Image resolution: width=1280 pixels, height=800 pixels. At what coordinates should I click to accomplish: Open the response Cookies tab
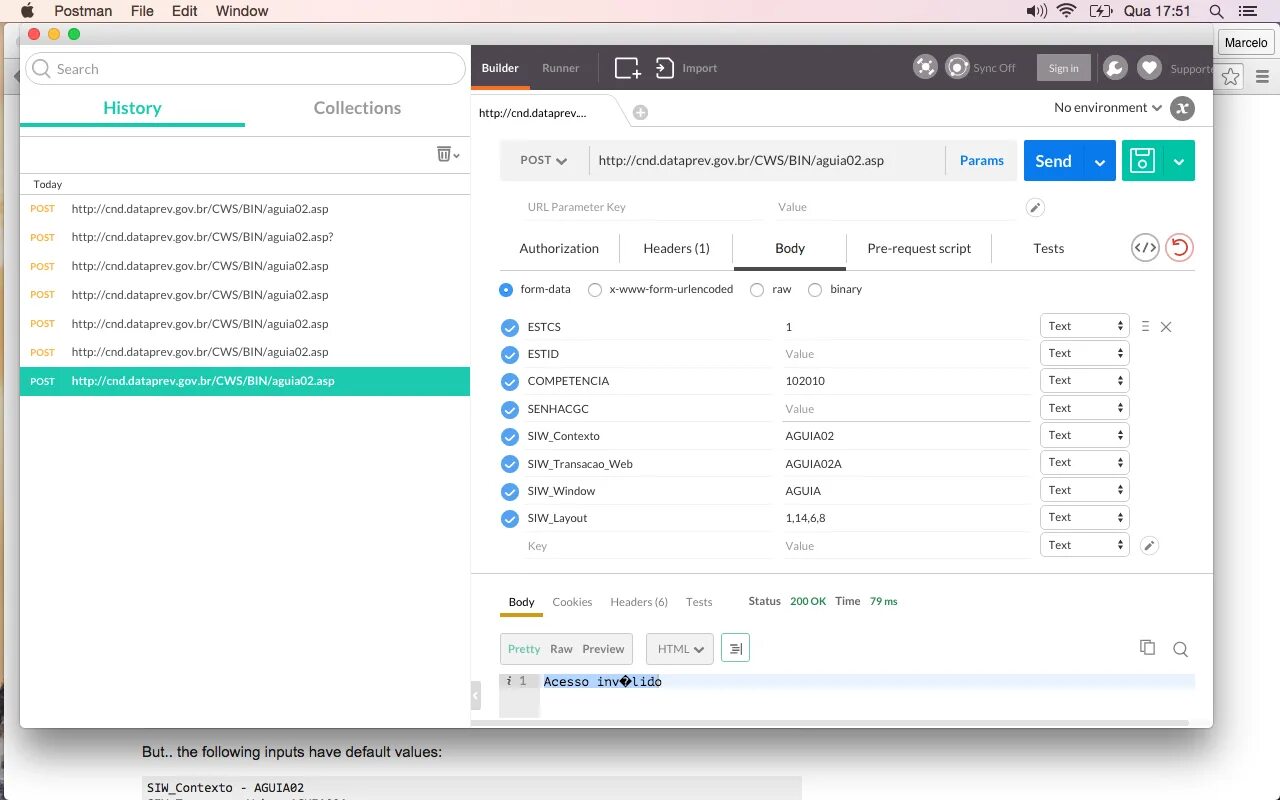572,602
